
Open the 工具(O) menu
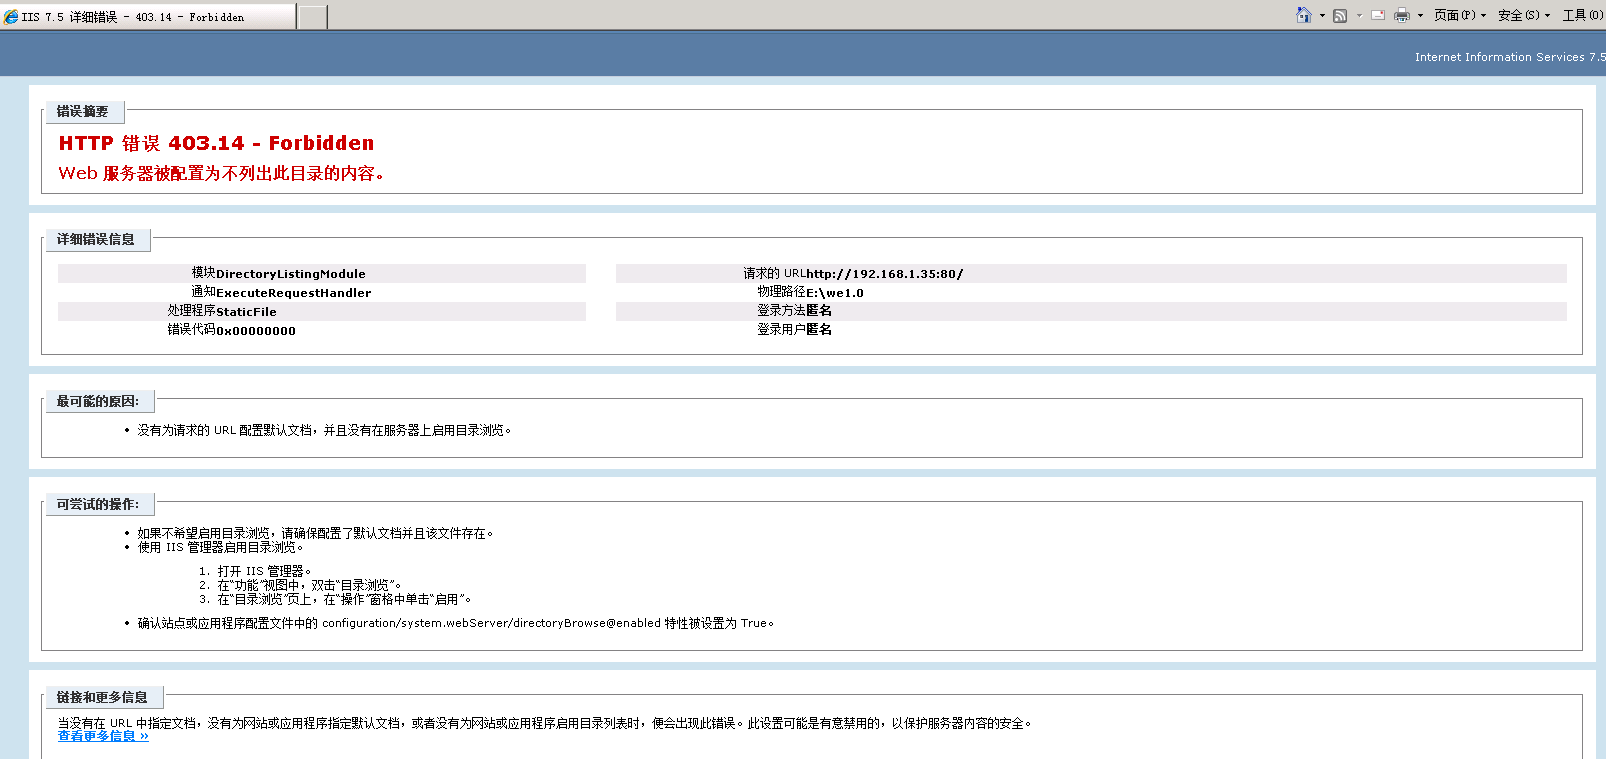(x=1583, y=15)
